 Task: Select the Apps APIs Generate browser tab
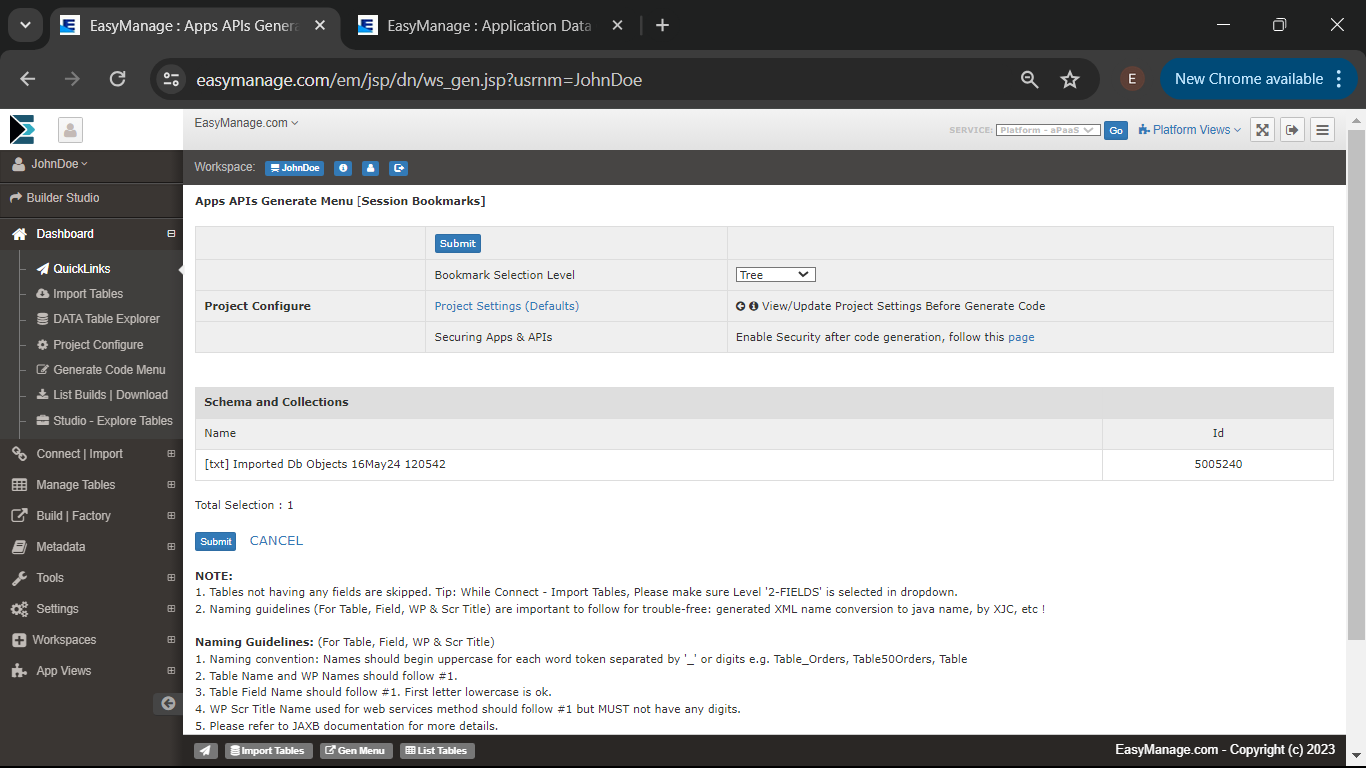(x=194, y=26)
